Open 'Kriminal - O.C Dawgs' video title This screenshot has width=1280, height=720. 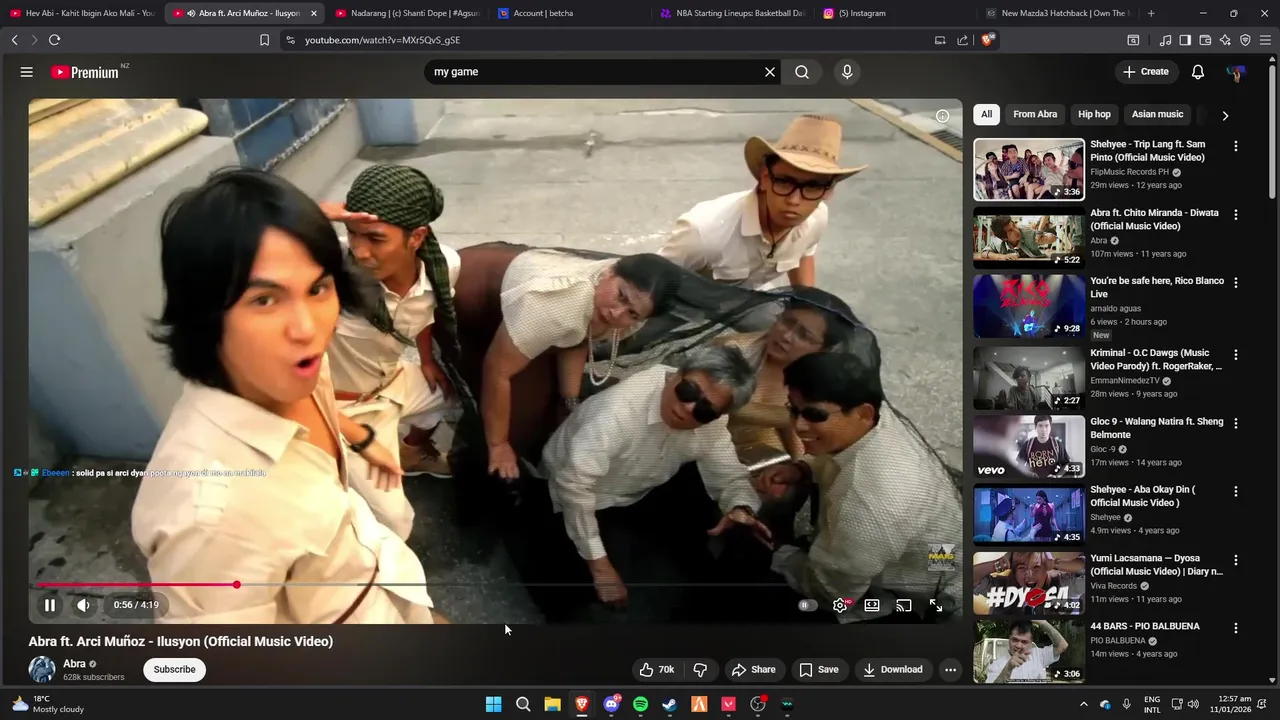click(1156, 359)
